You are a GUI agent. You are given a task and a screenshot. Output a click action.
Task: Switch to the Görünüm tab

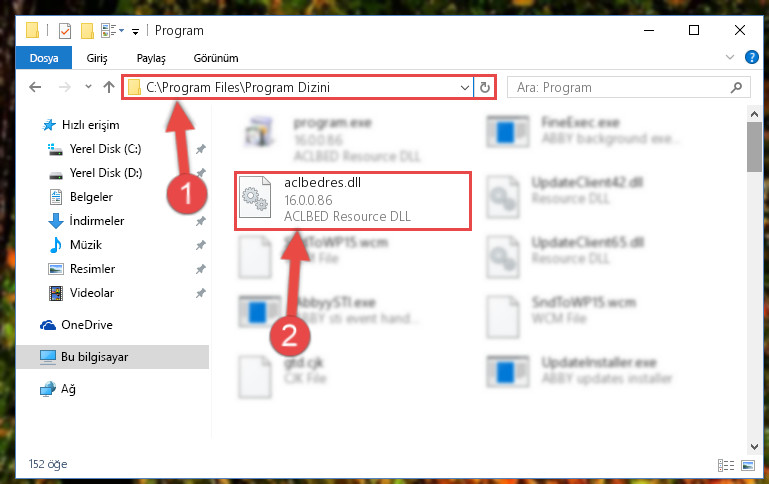point(216,58)
